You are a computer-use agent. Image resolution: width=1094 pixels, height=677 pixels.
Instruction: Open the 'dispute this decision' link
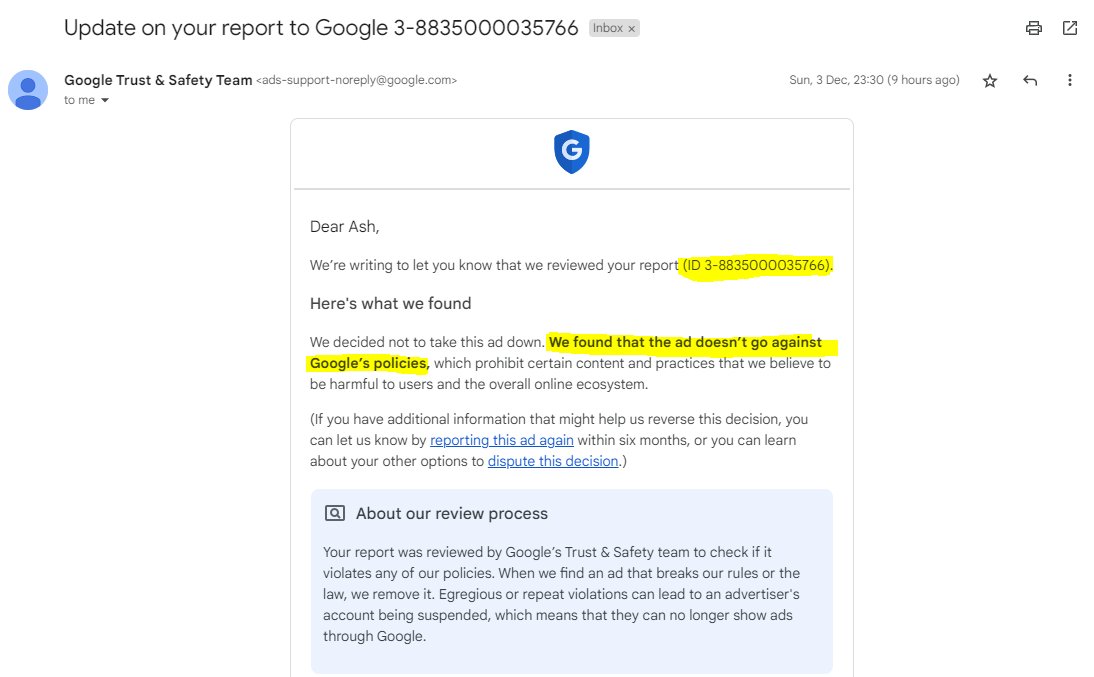[553, 461]
